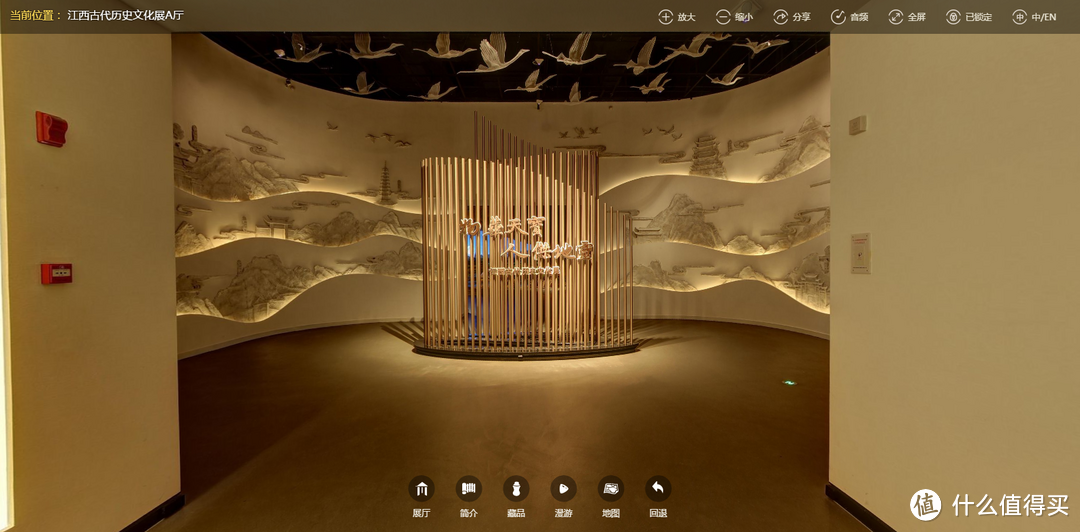
Task: Enter 全屏 fullscreen mode
Action: click(895, 17)
